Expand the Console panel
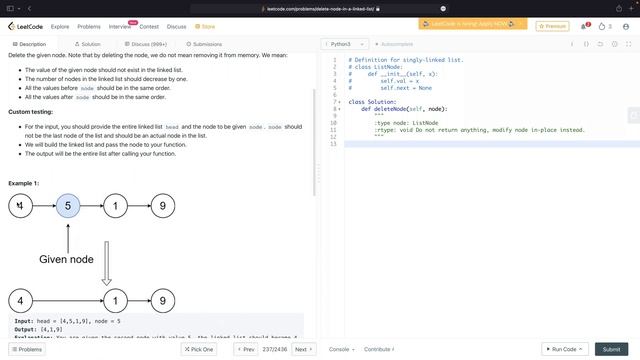 [342, 349]
